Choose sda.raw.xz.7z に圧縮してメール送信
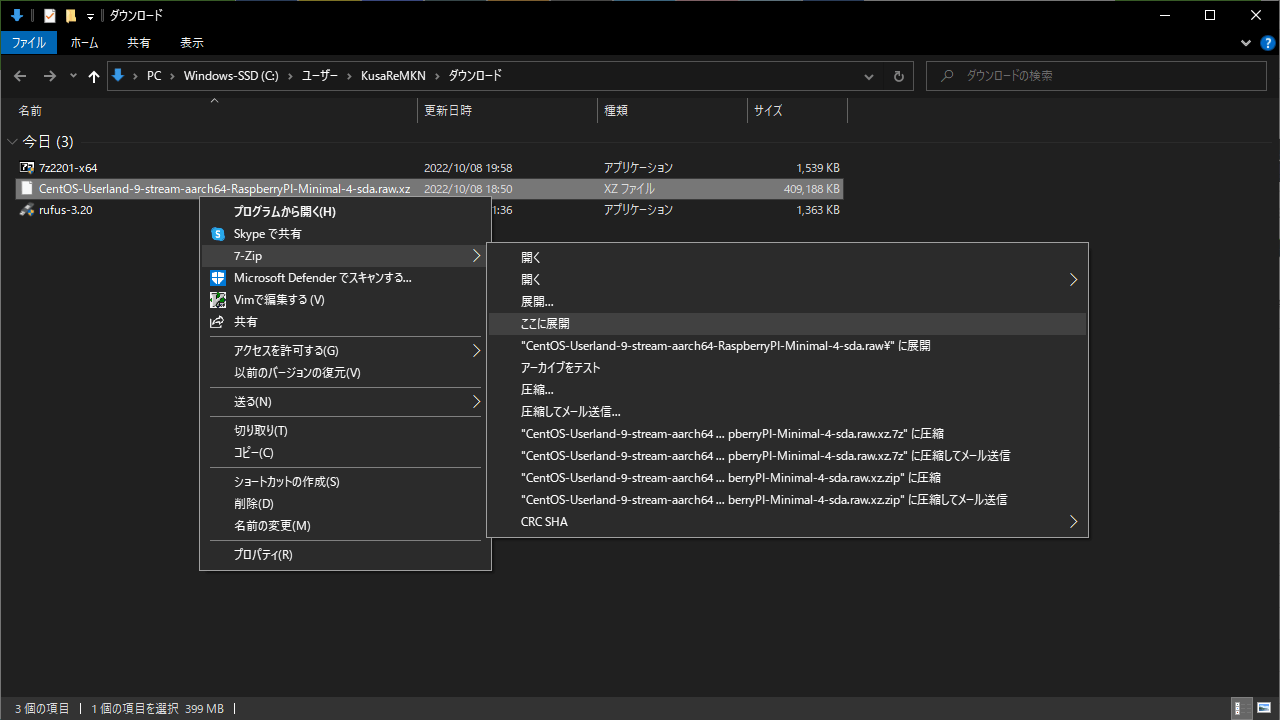Viewport: 1280px width, 720px height. (x=787, y=456)
